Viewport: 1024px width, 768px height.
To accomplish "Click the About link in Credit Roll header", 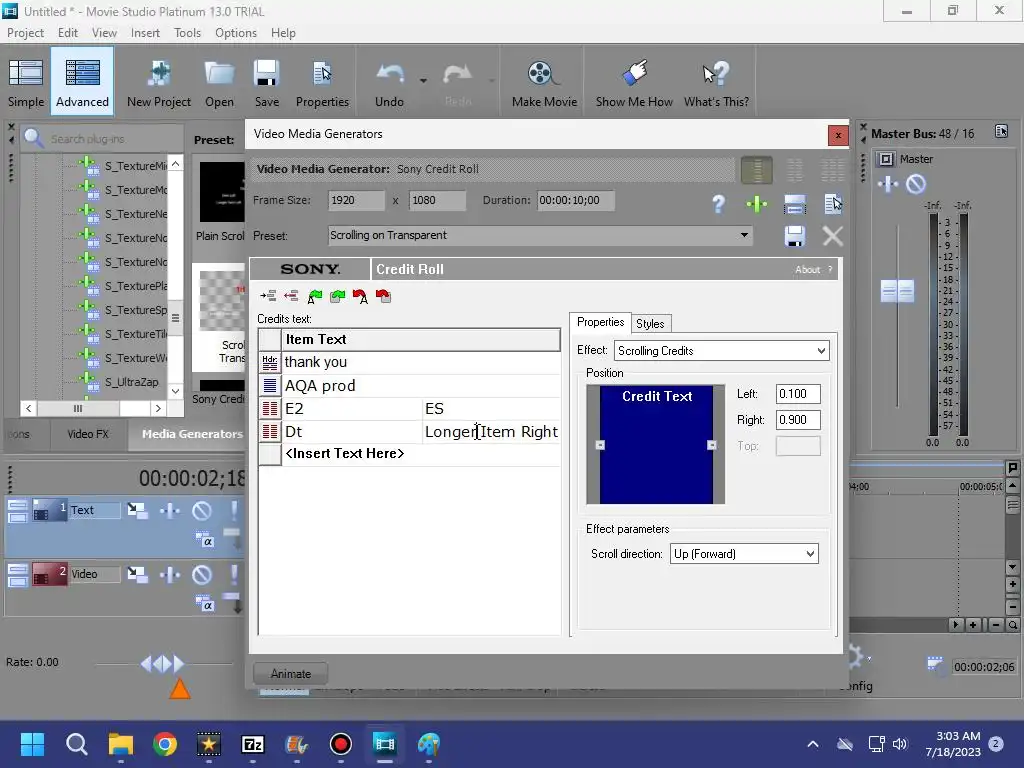I will [807, 270].
